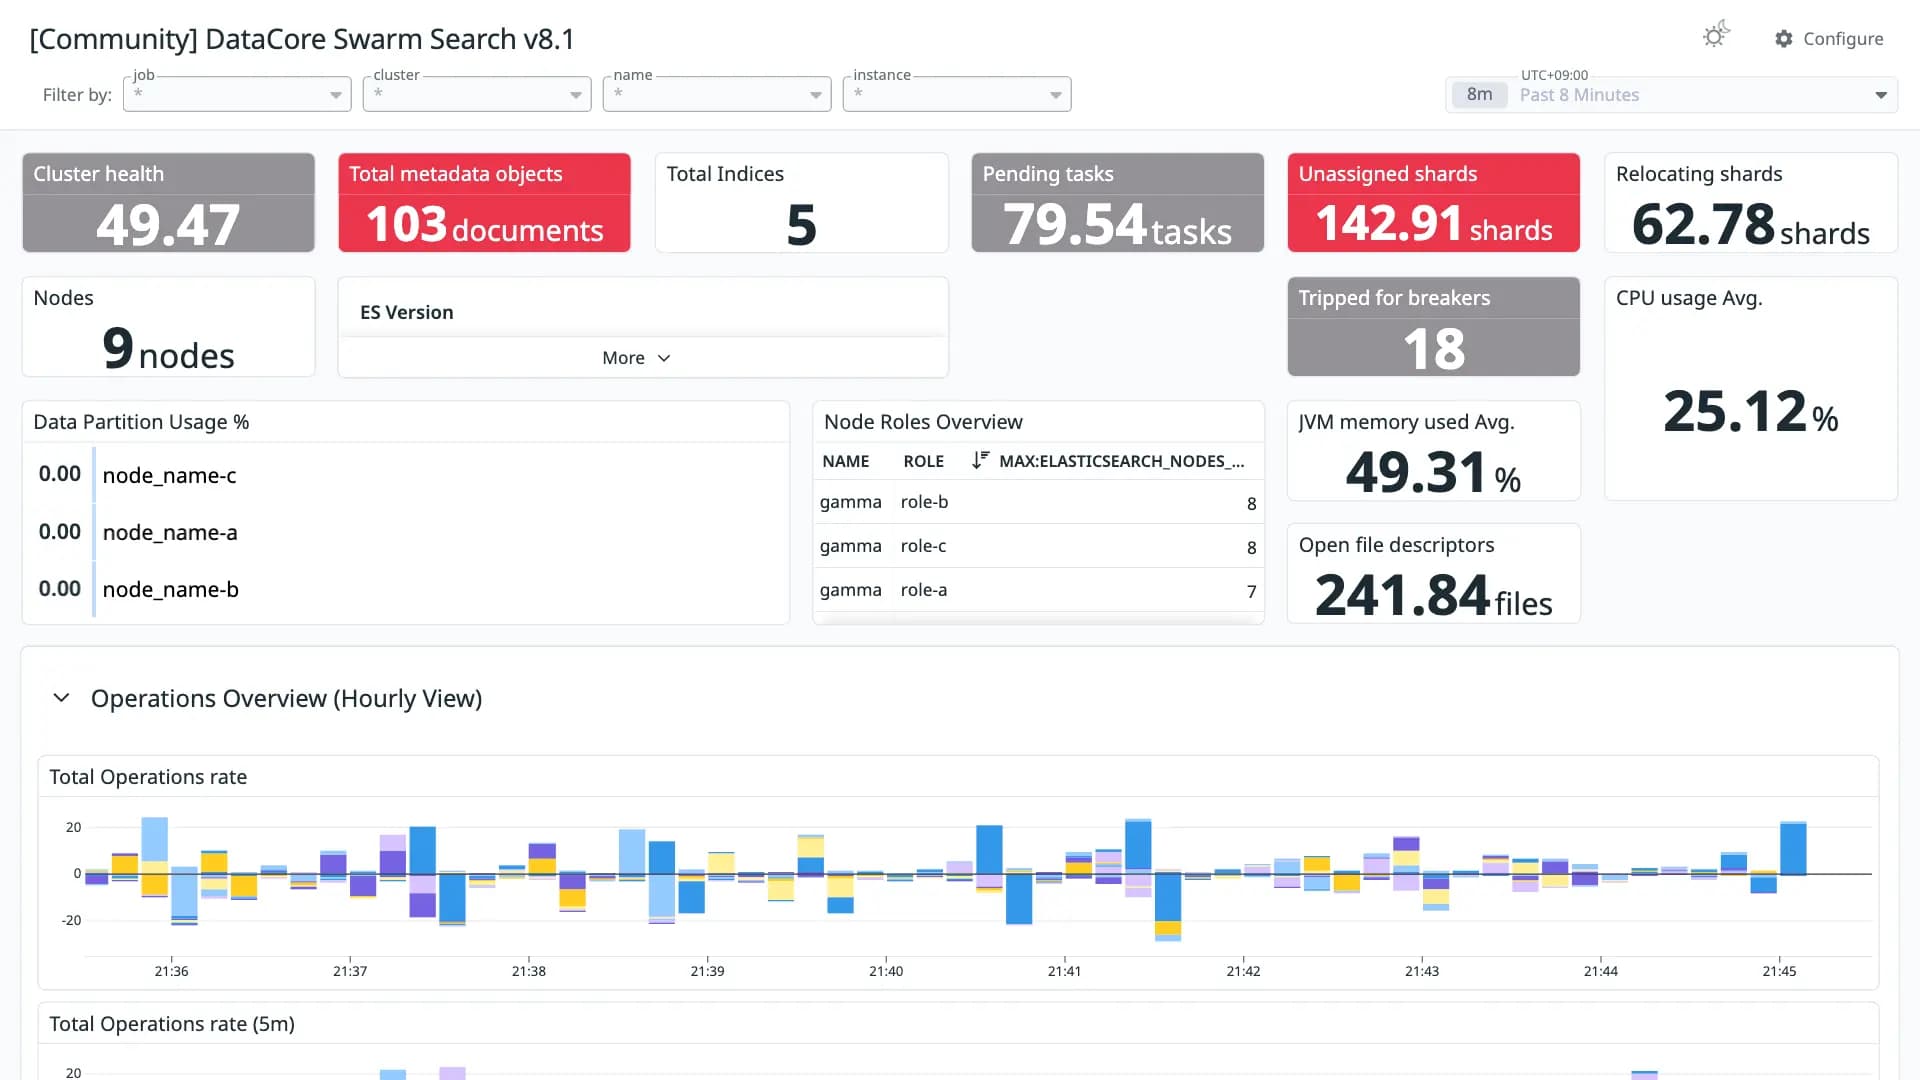Click the JVM memory used 49.31% value
Viewport: 1920px width, 1080px height.
pyautogui.click(x=1433, y=472)
